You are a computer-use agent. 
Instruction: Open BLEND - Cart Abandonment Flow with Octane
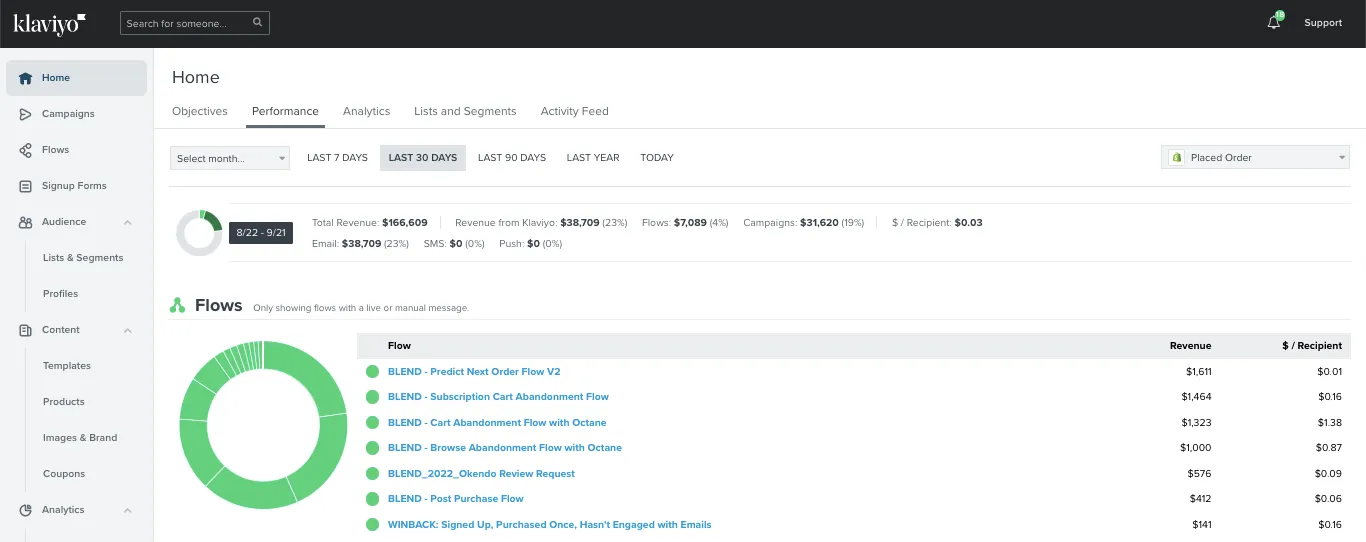click(x=497, y=423)
